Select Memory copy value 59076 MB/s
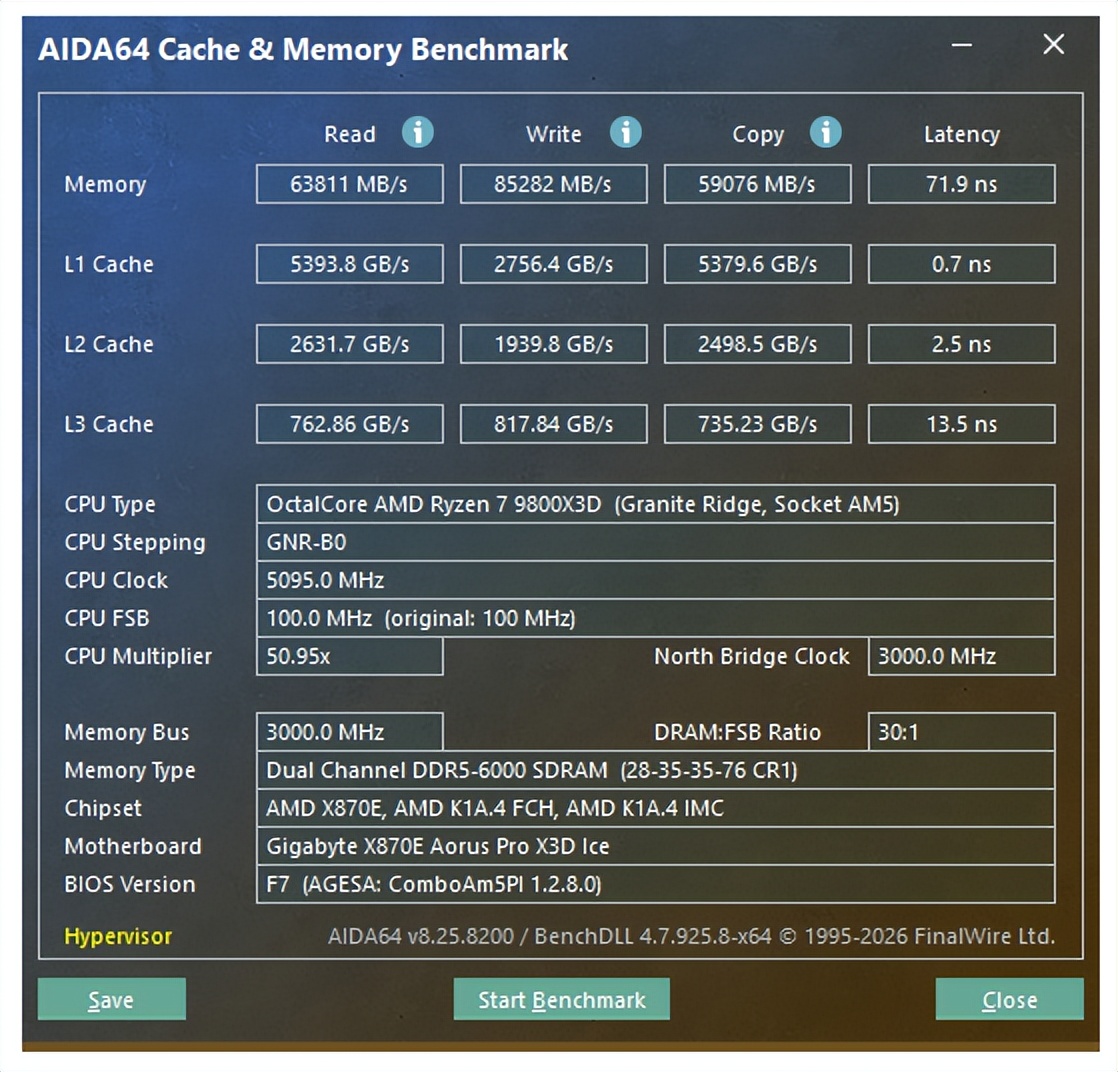 [x=757, y=184]
